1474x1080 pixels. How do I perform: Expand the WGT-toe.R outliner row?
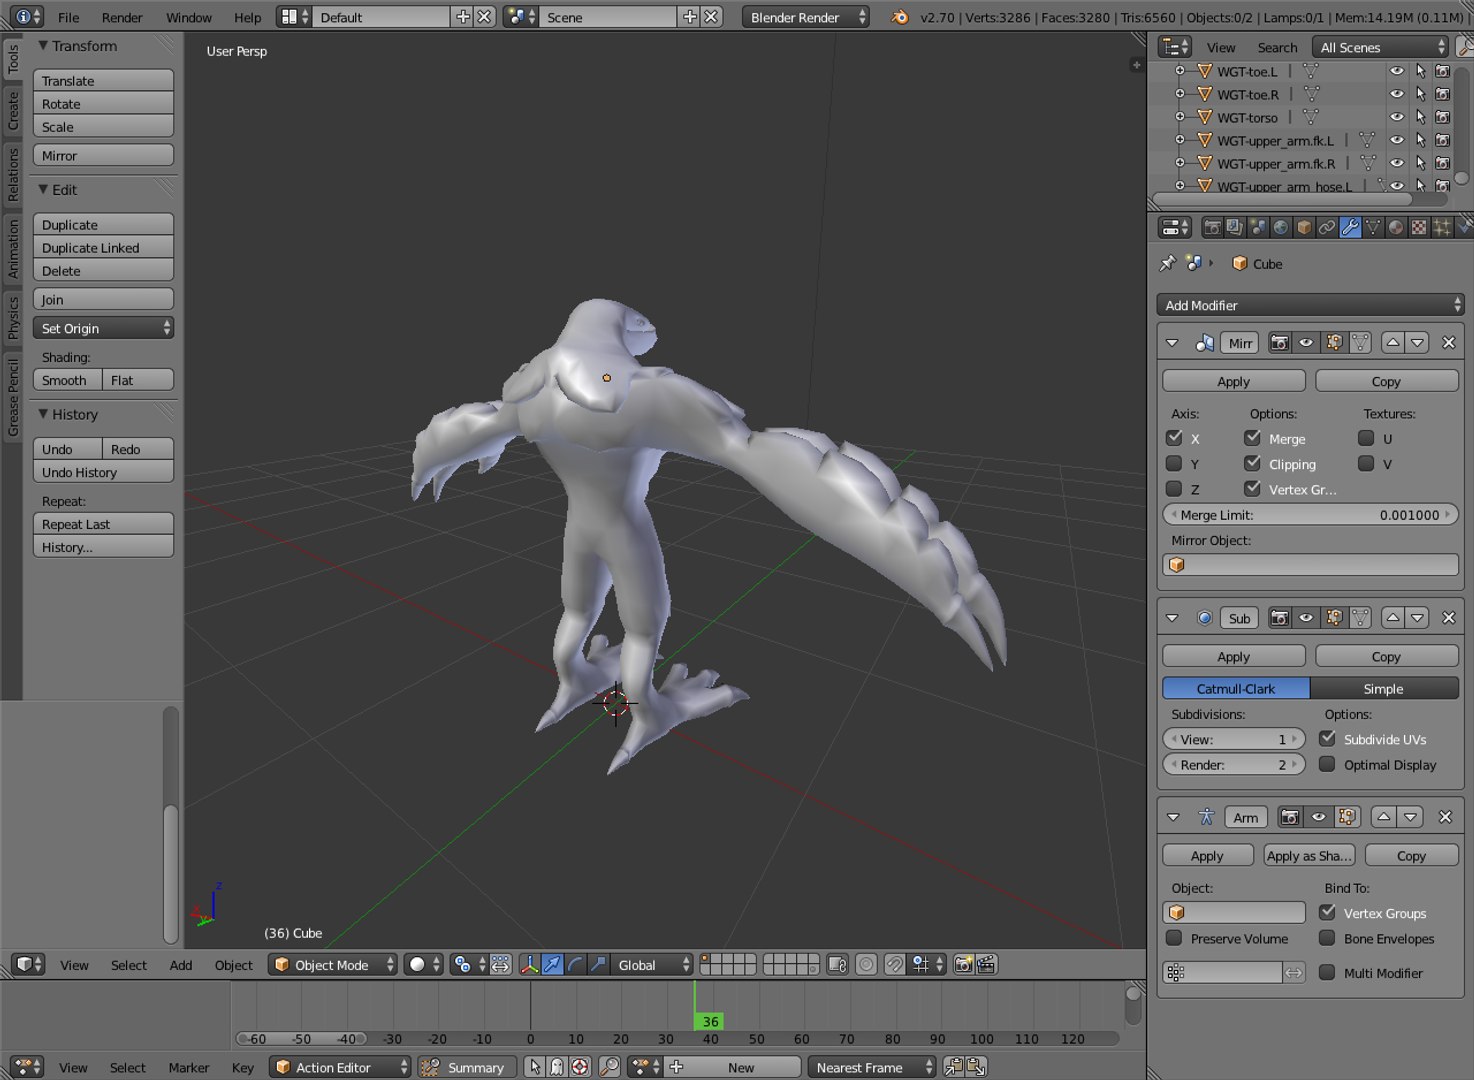pyautogui.click(x=1180, y=94)
